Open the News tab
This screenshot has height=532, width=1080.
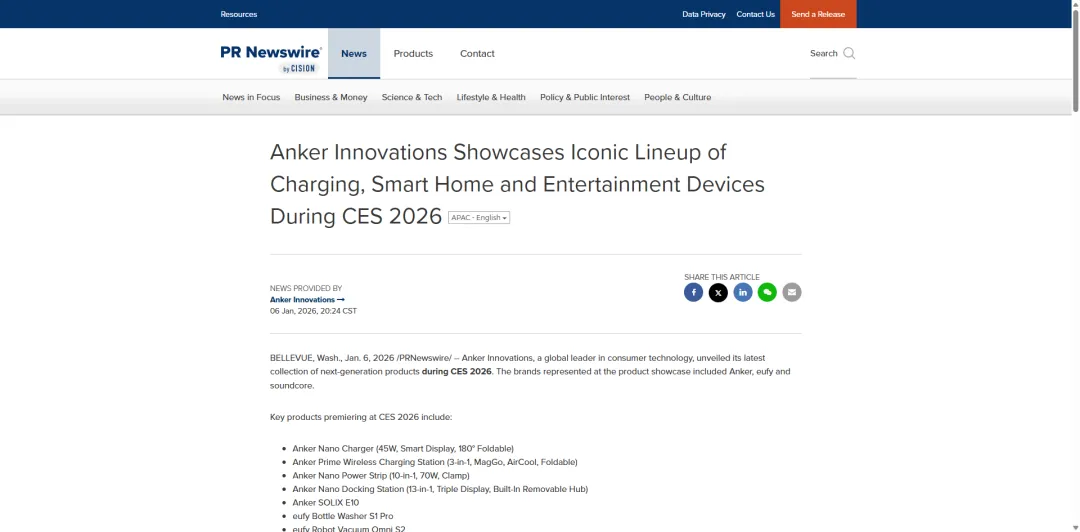pyautogui.click(x=354, y=53)
